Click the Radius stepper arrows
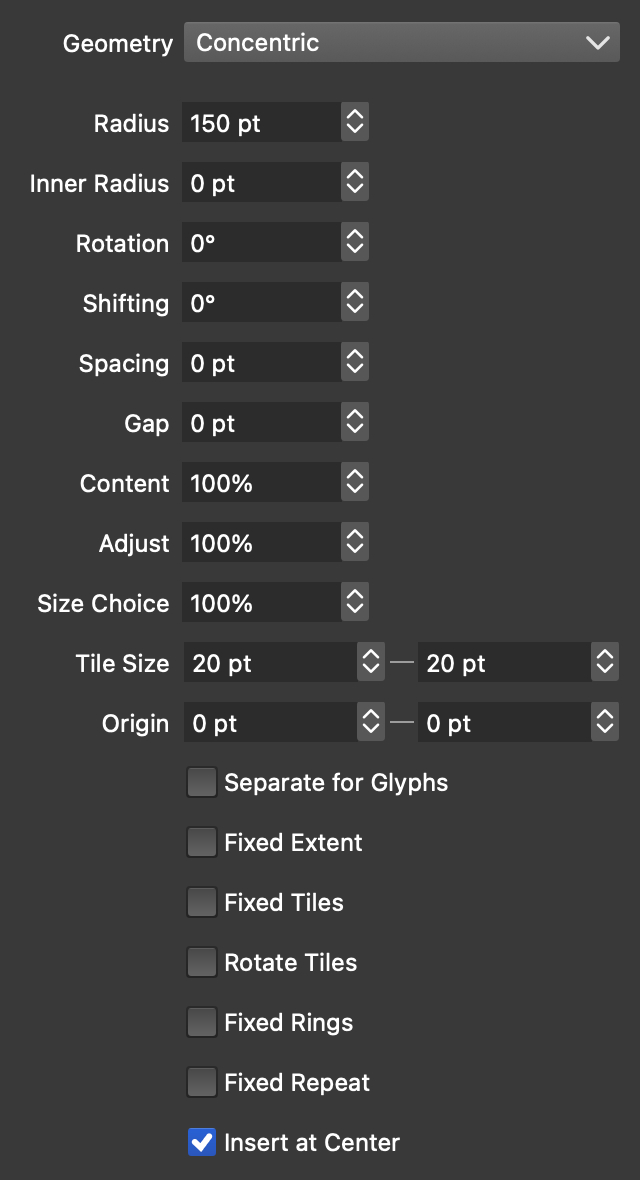The height and width of the screenshot is (1180, 640). tap(354, 123)
